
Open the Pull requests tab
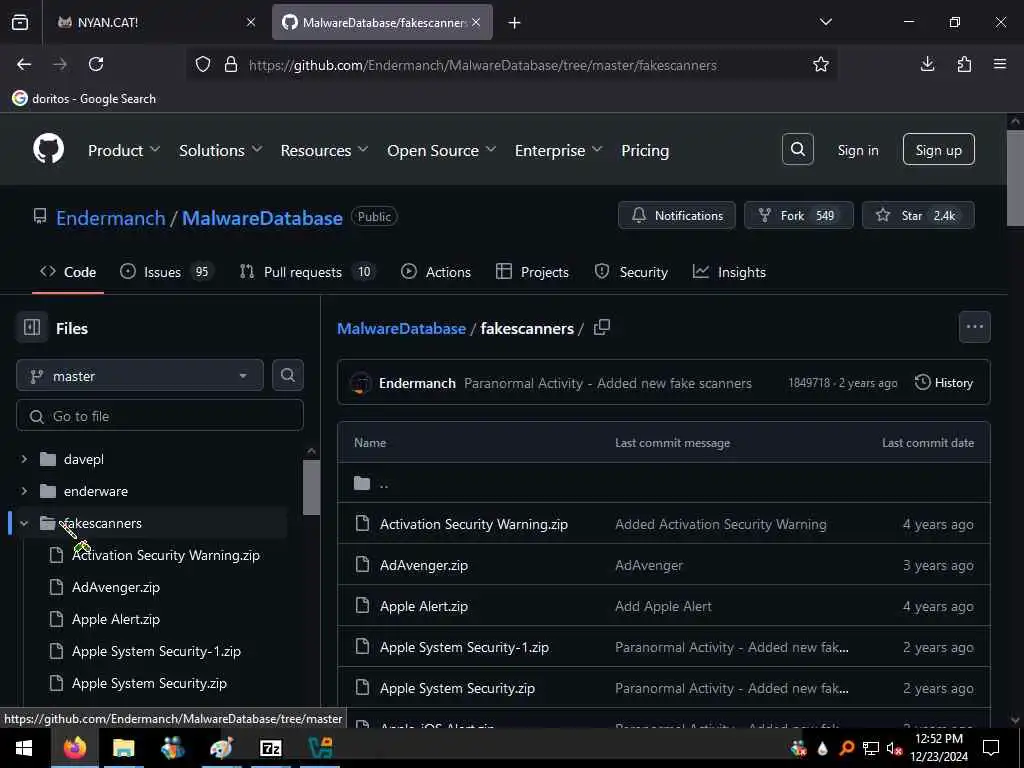[308, 272]
